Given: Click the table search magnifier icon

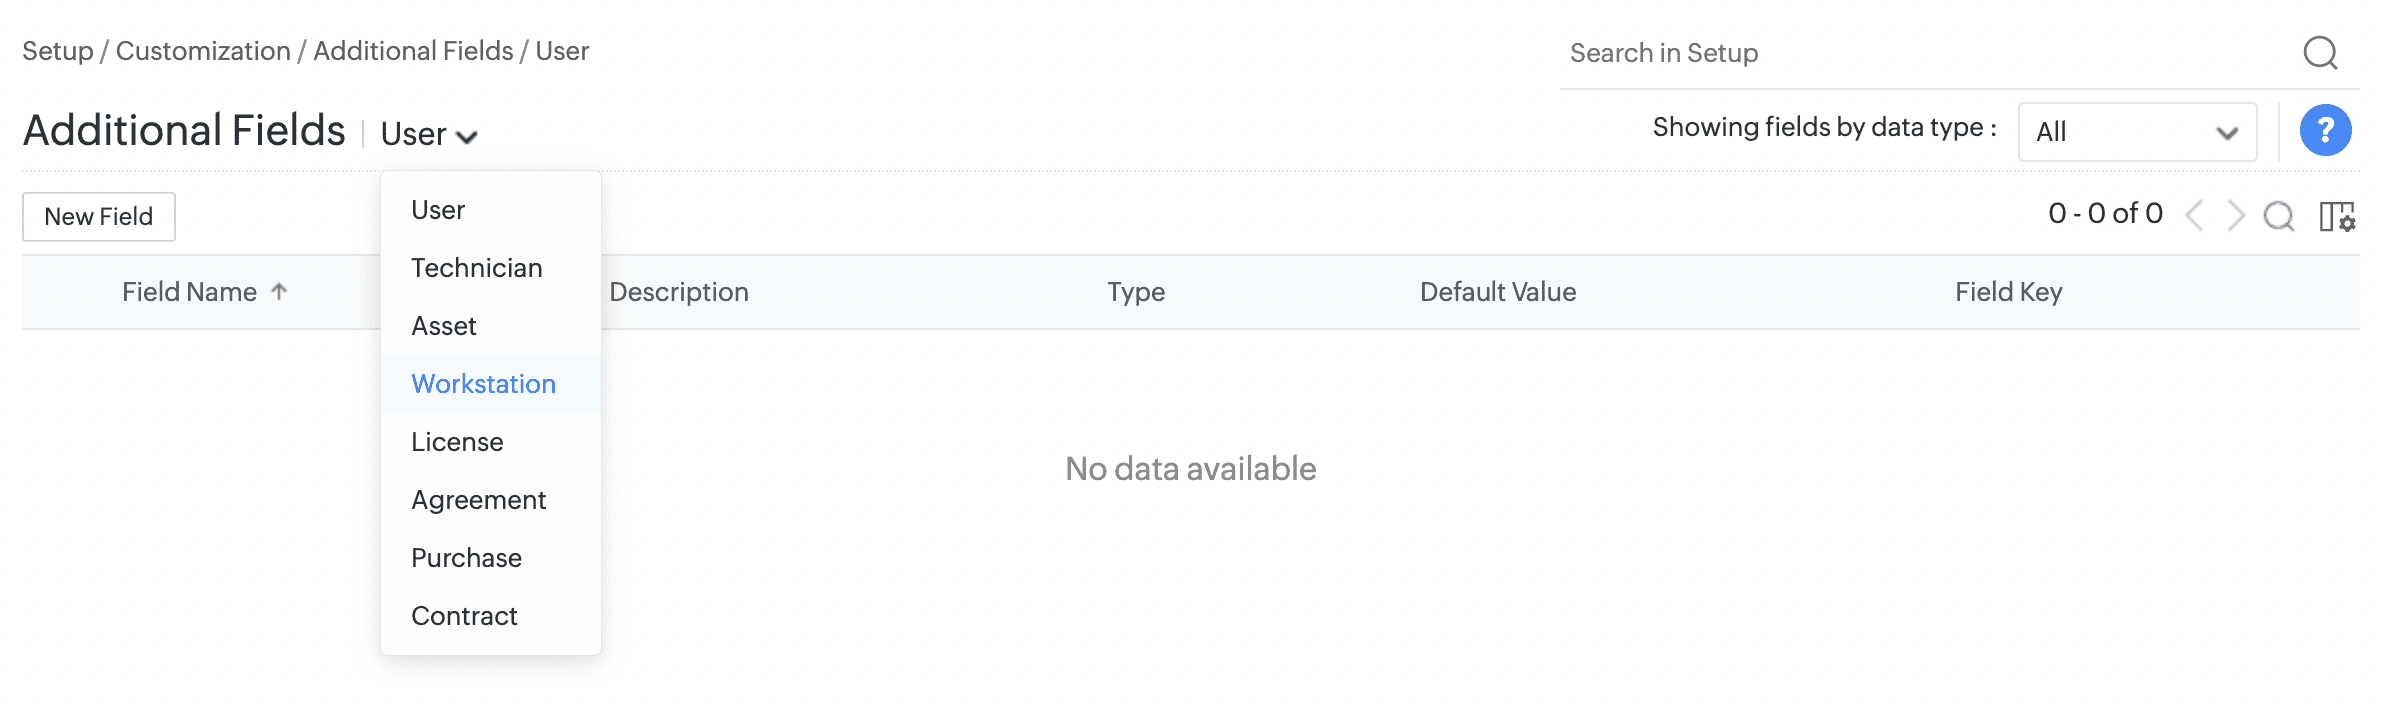Looking at the screenshot, I should click(2279, 216).
